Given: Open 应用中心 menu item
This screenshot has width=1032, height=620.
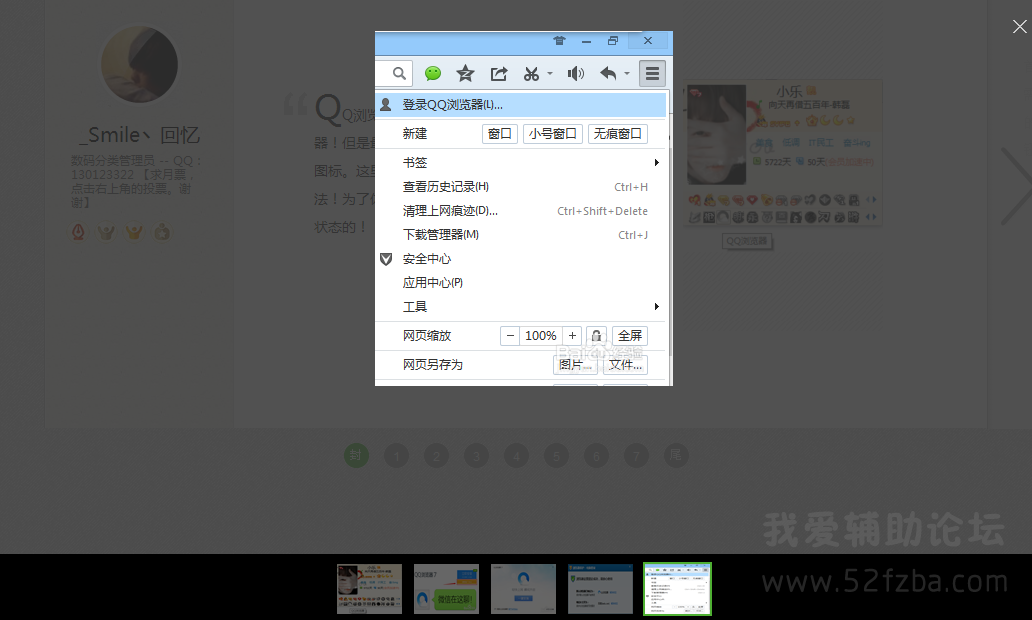Looking at the screenshot, I should pyautogui.click(x=521, y=283).
